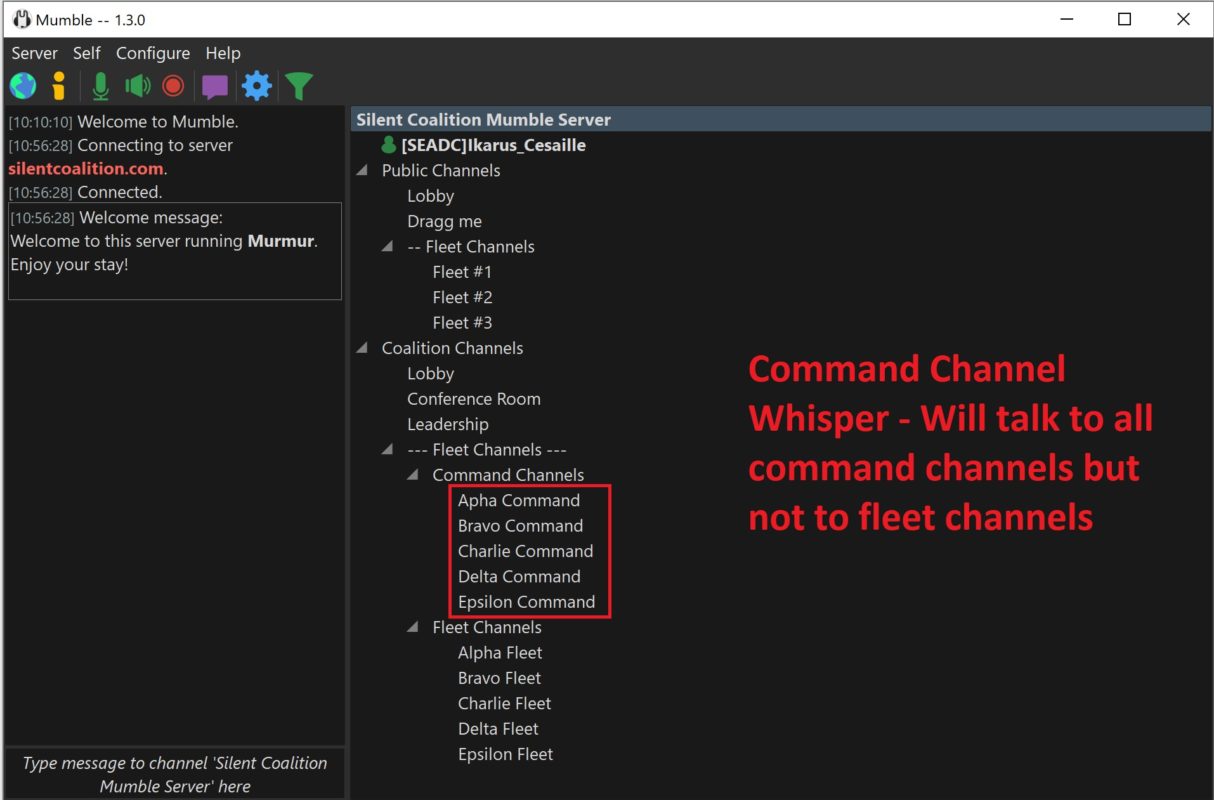Image resolution: width=1214 pixels, height=800 pixels.
Task: Select the Conference Room channel
Action: 474,399
